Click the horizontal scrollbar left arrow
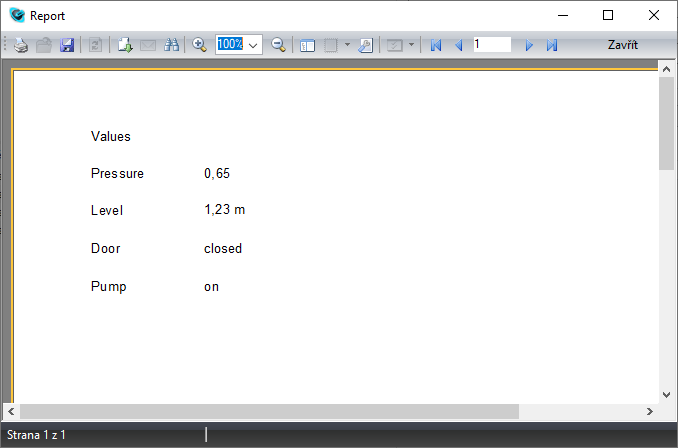 11,411
